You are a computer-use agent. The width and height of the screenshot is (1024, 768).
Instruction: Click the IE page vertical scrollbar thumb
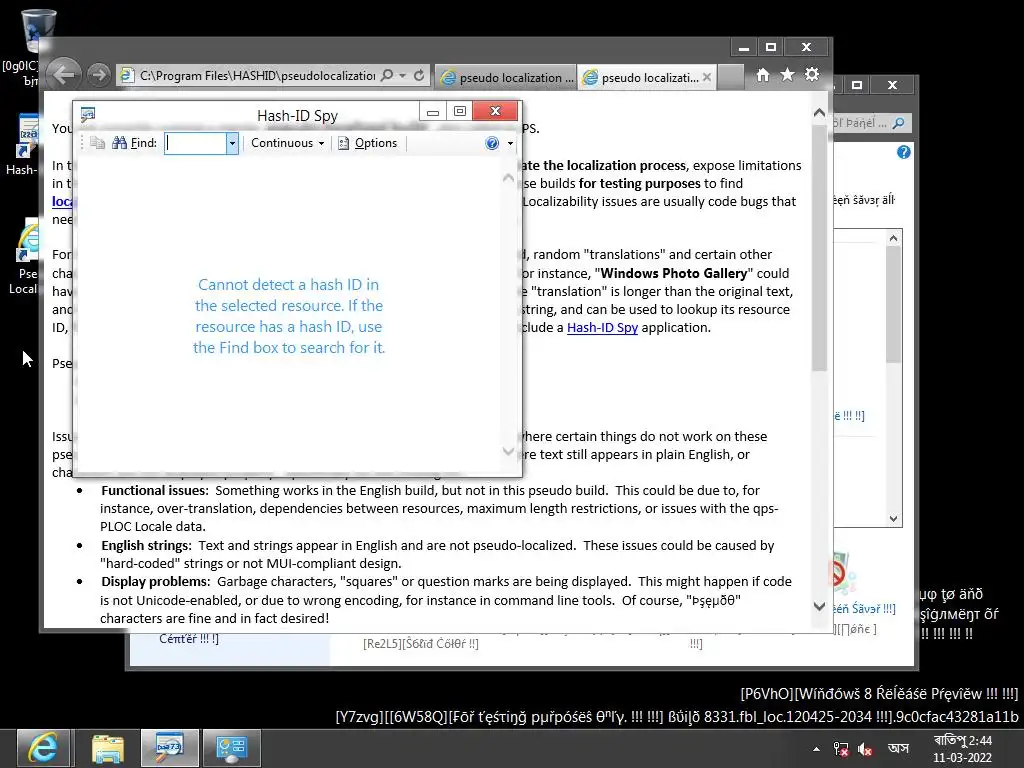819,248
